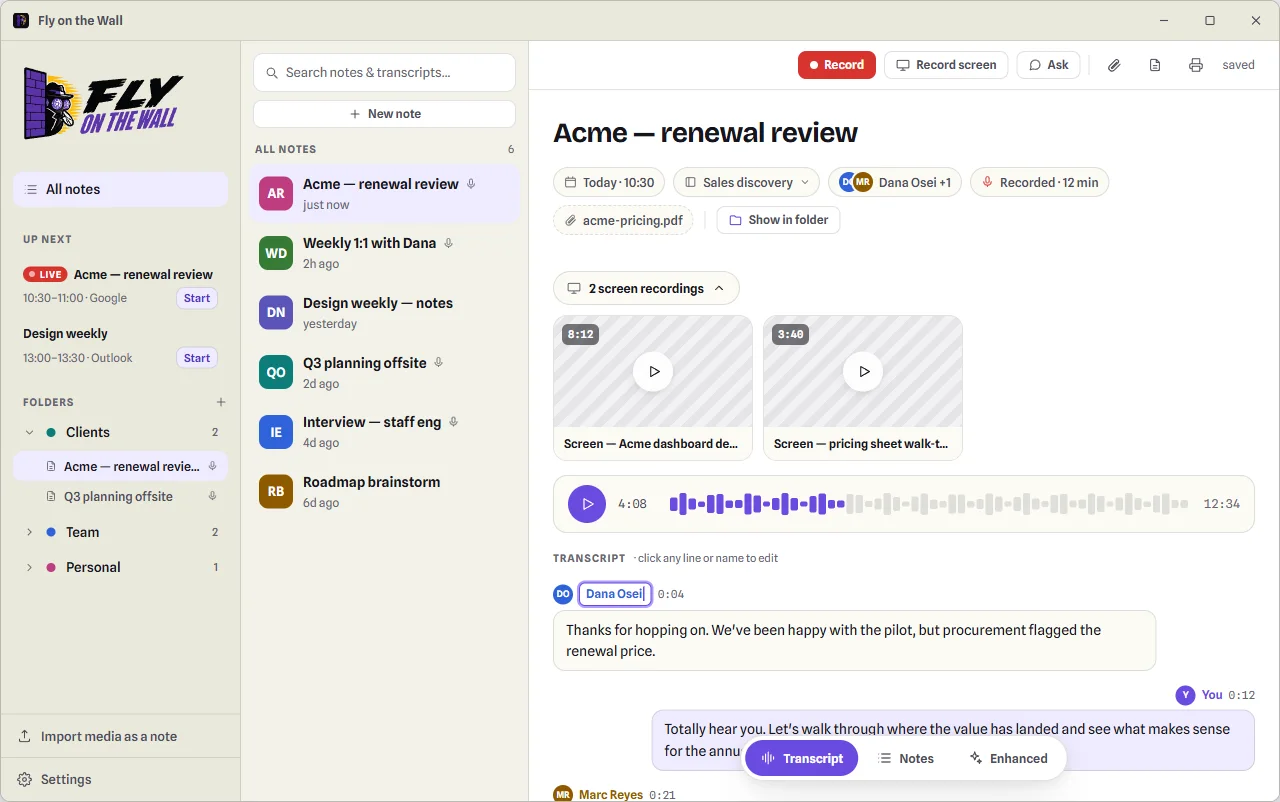Start recording with the Record button
The width and height of the screenshot is (1280, 802).
[x=837, y=65]
